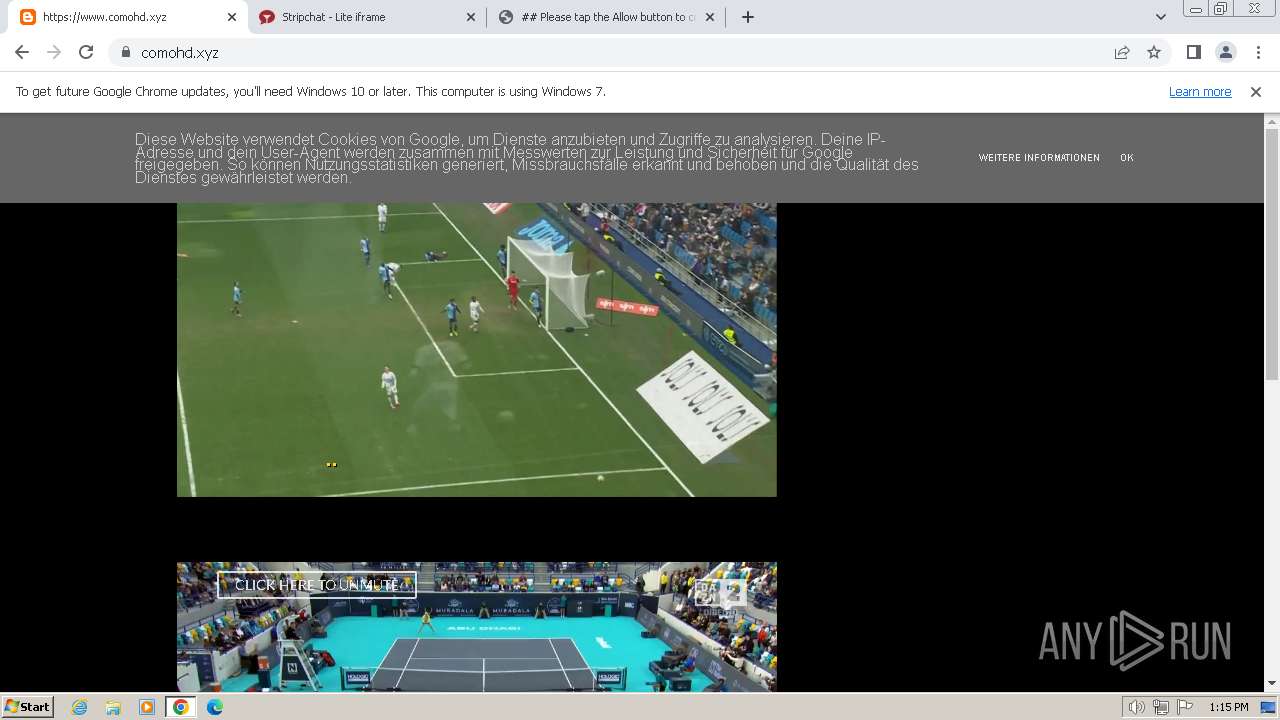Launch Internet Explorer from taskbar

(80, 707)
